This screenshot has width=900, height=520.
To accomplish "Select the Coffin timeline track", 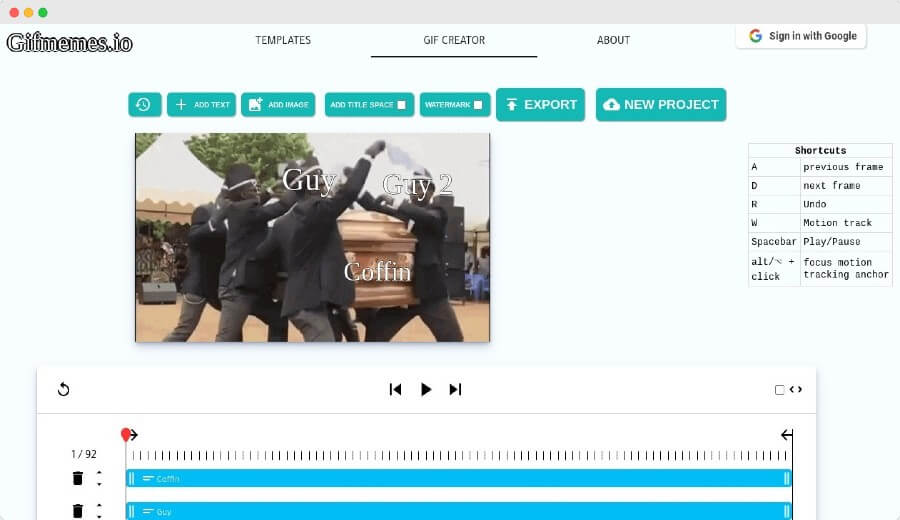I will (459, 478).
